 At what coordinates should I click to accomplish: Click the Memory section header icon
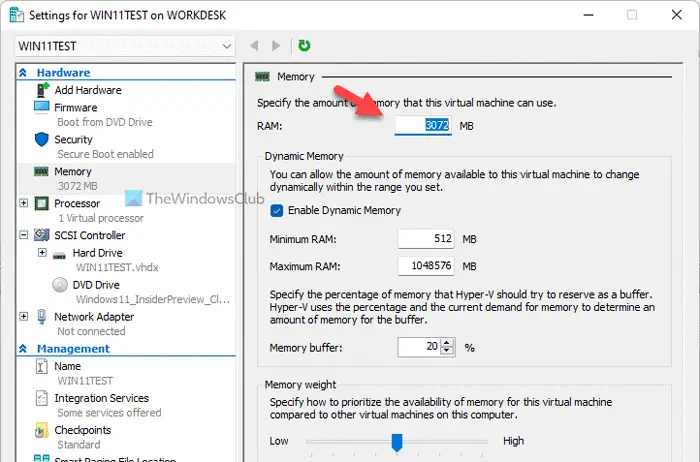pyautogui.click(x=262, y=77)
